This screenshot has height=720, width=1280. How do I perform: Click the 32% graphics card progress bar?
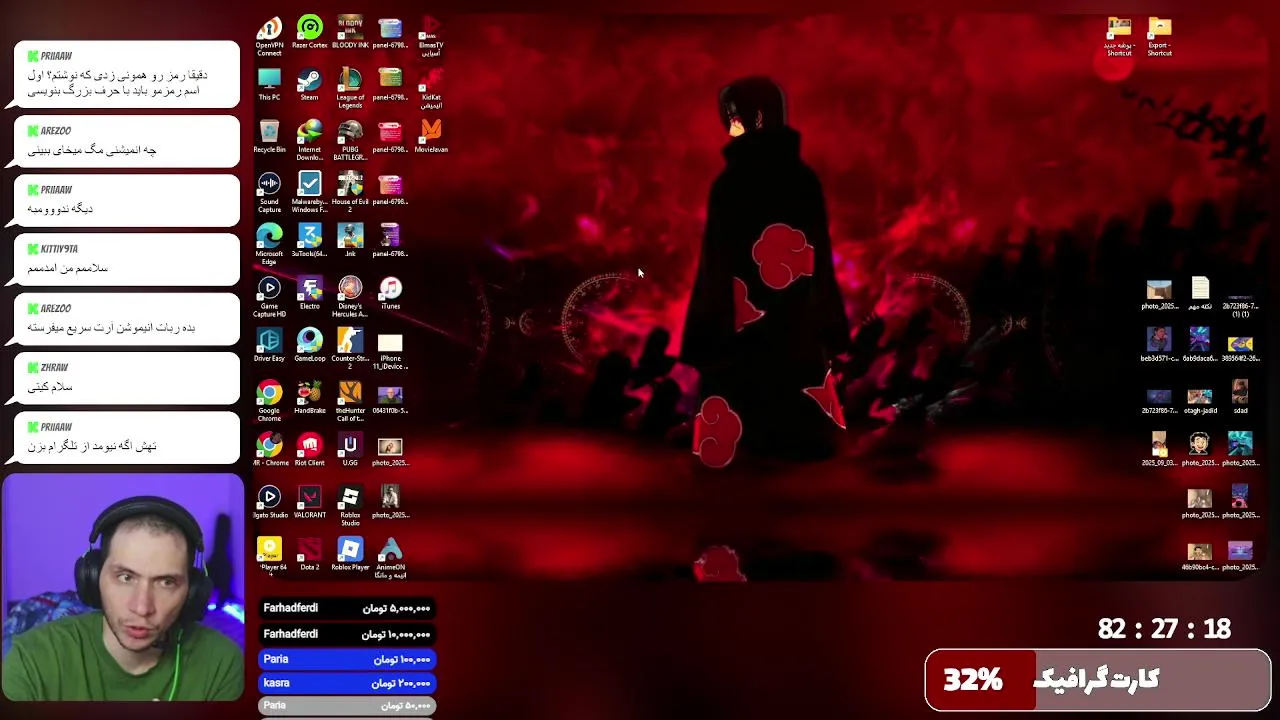click(x=1098, y=680)
